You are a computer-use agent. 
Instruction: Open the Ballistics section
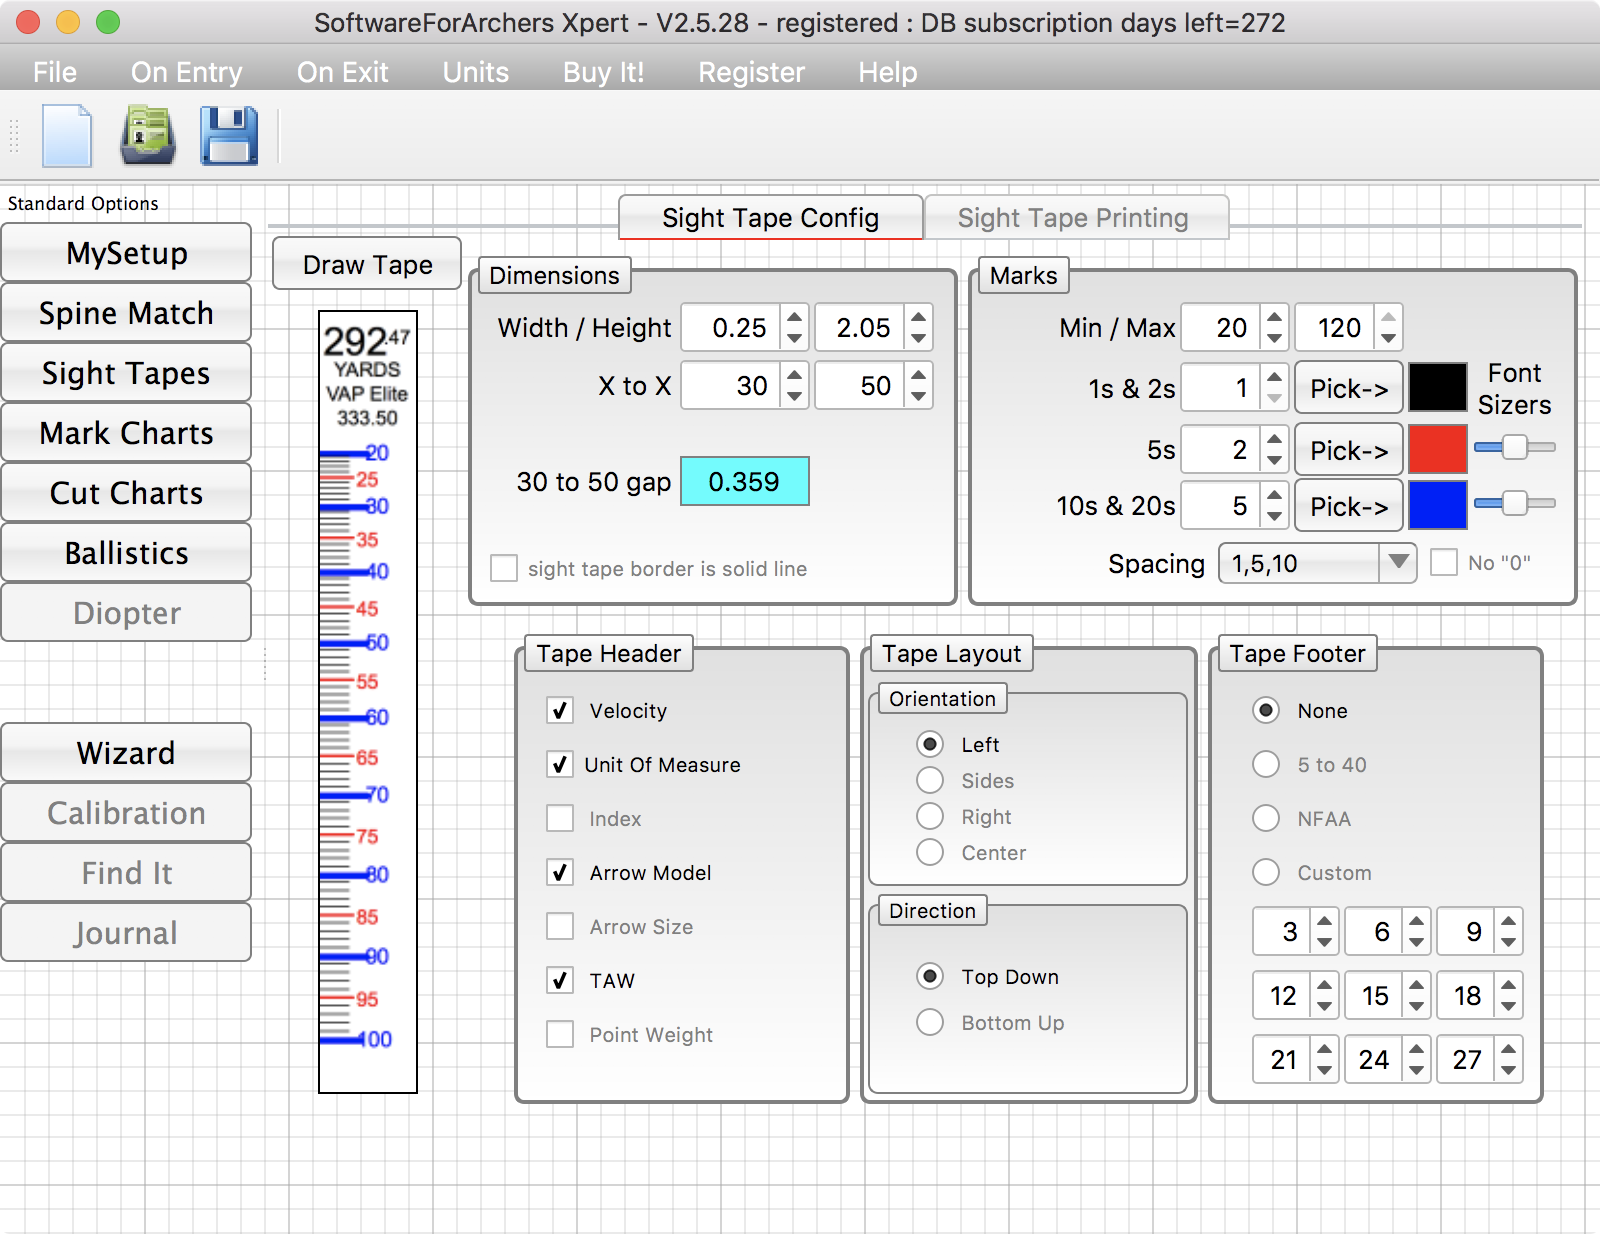126,553
